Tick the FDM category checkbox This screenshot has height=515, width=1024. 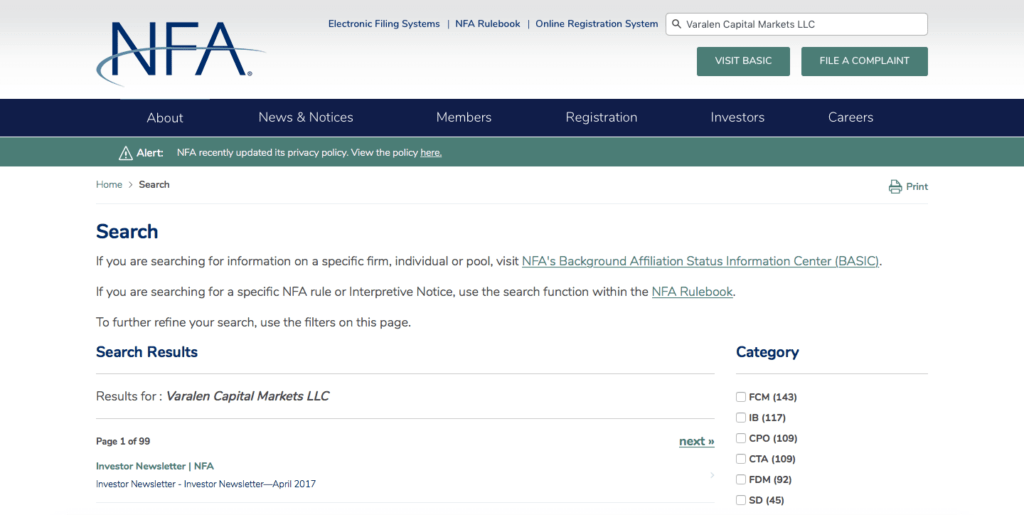[741, 480]
